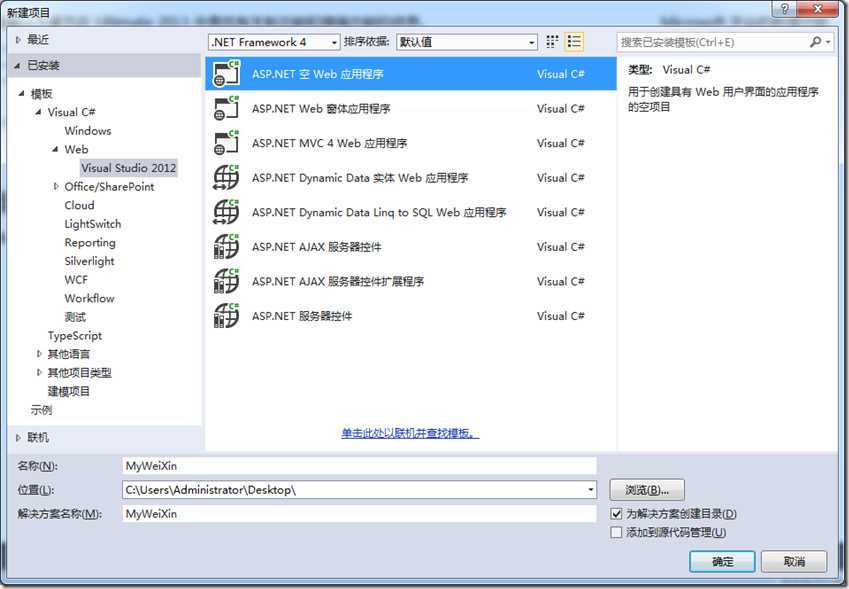849x589 pixels.
Task: Click the search magnifier icon
Action: 815,42
